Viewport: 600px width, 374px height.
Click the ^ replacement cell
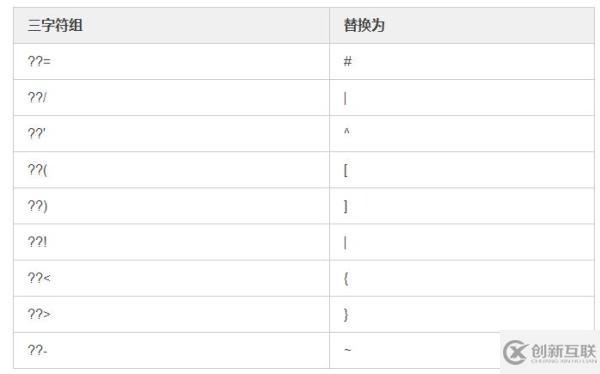462,134
